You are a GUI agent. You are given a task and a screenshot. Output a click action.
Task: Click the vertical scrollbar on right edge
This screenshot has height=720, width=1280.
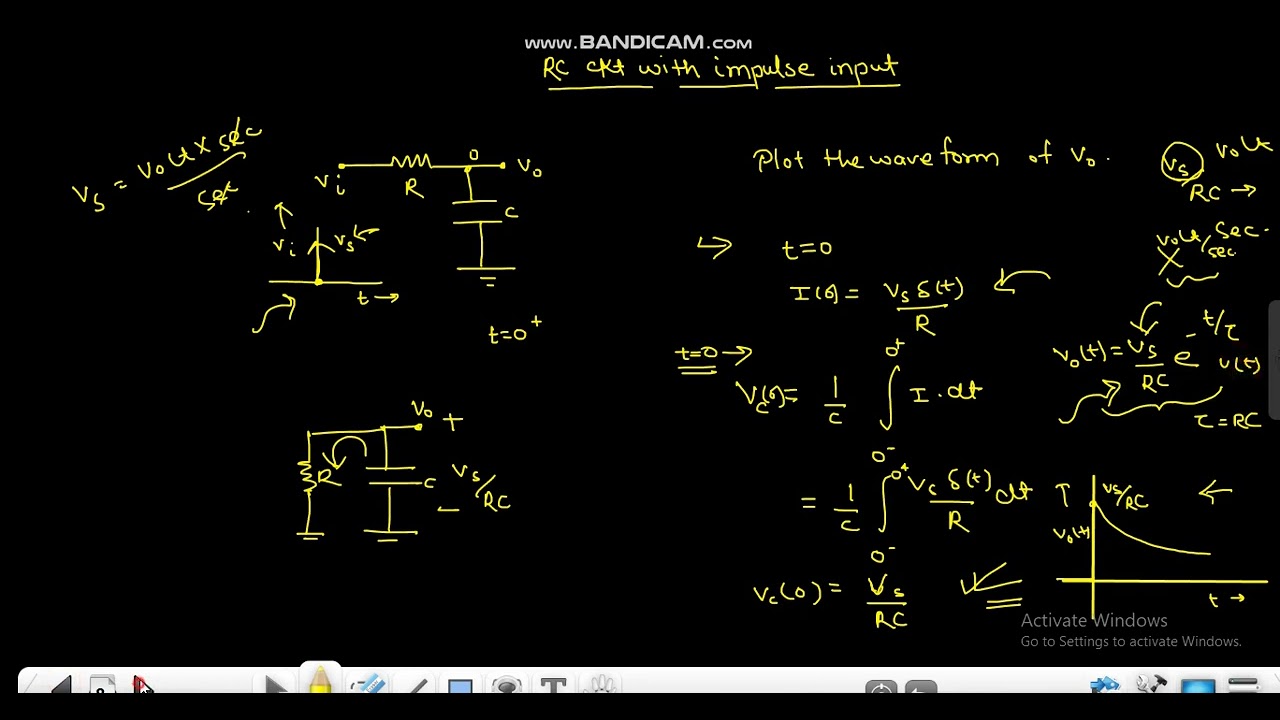point(1275,360)
